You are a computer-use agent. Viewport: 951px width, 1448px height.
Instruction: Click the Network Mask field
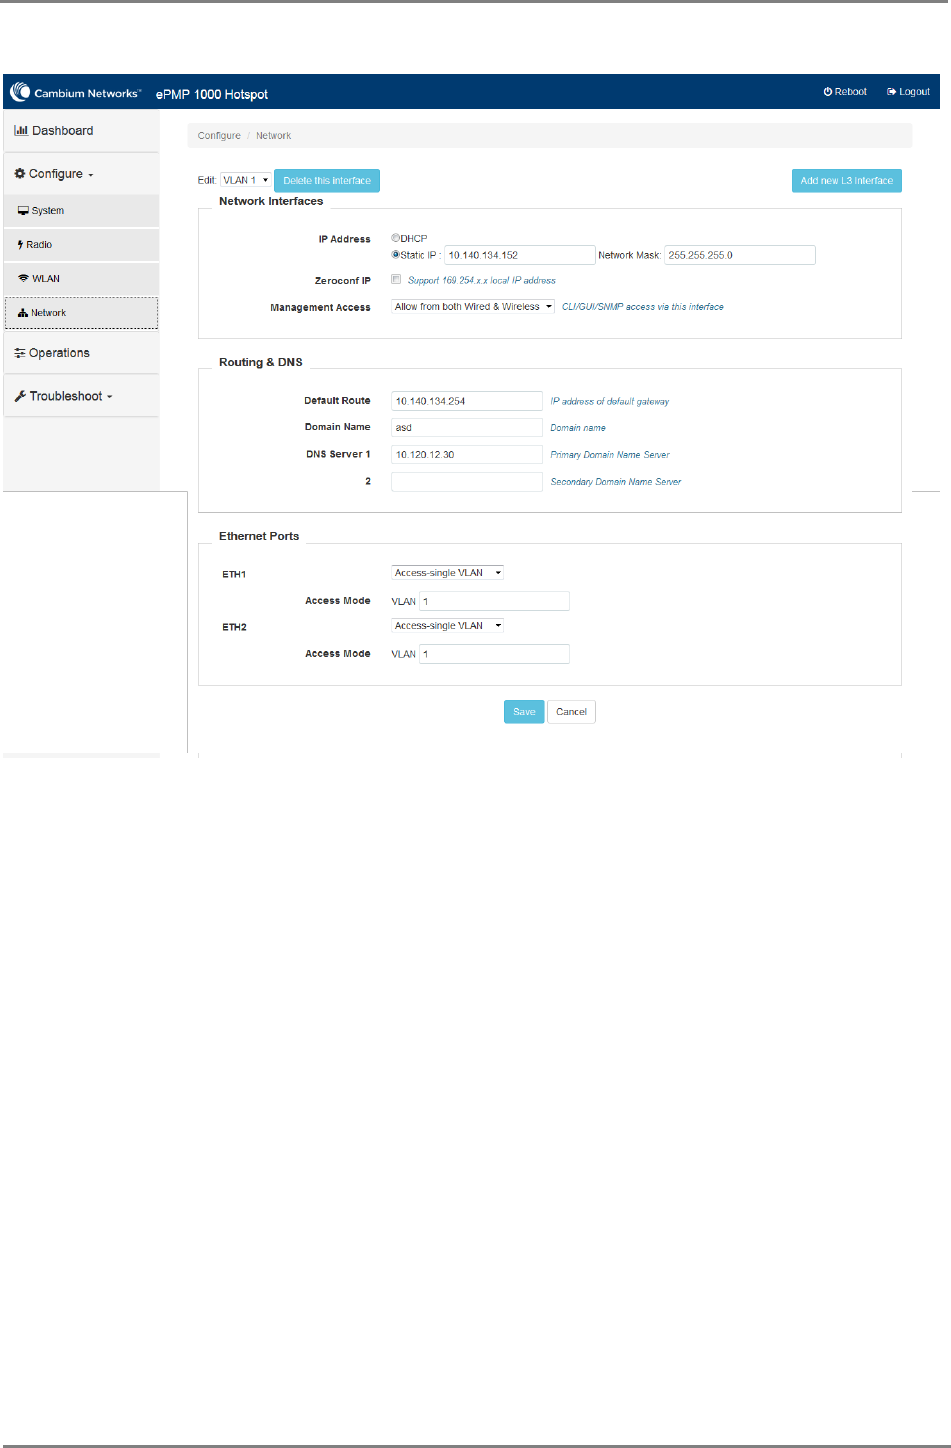coord(740,255)
